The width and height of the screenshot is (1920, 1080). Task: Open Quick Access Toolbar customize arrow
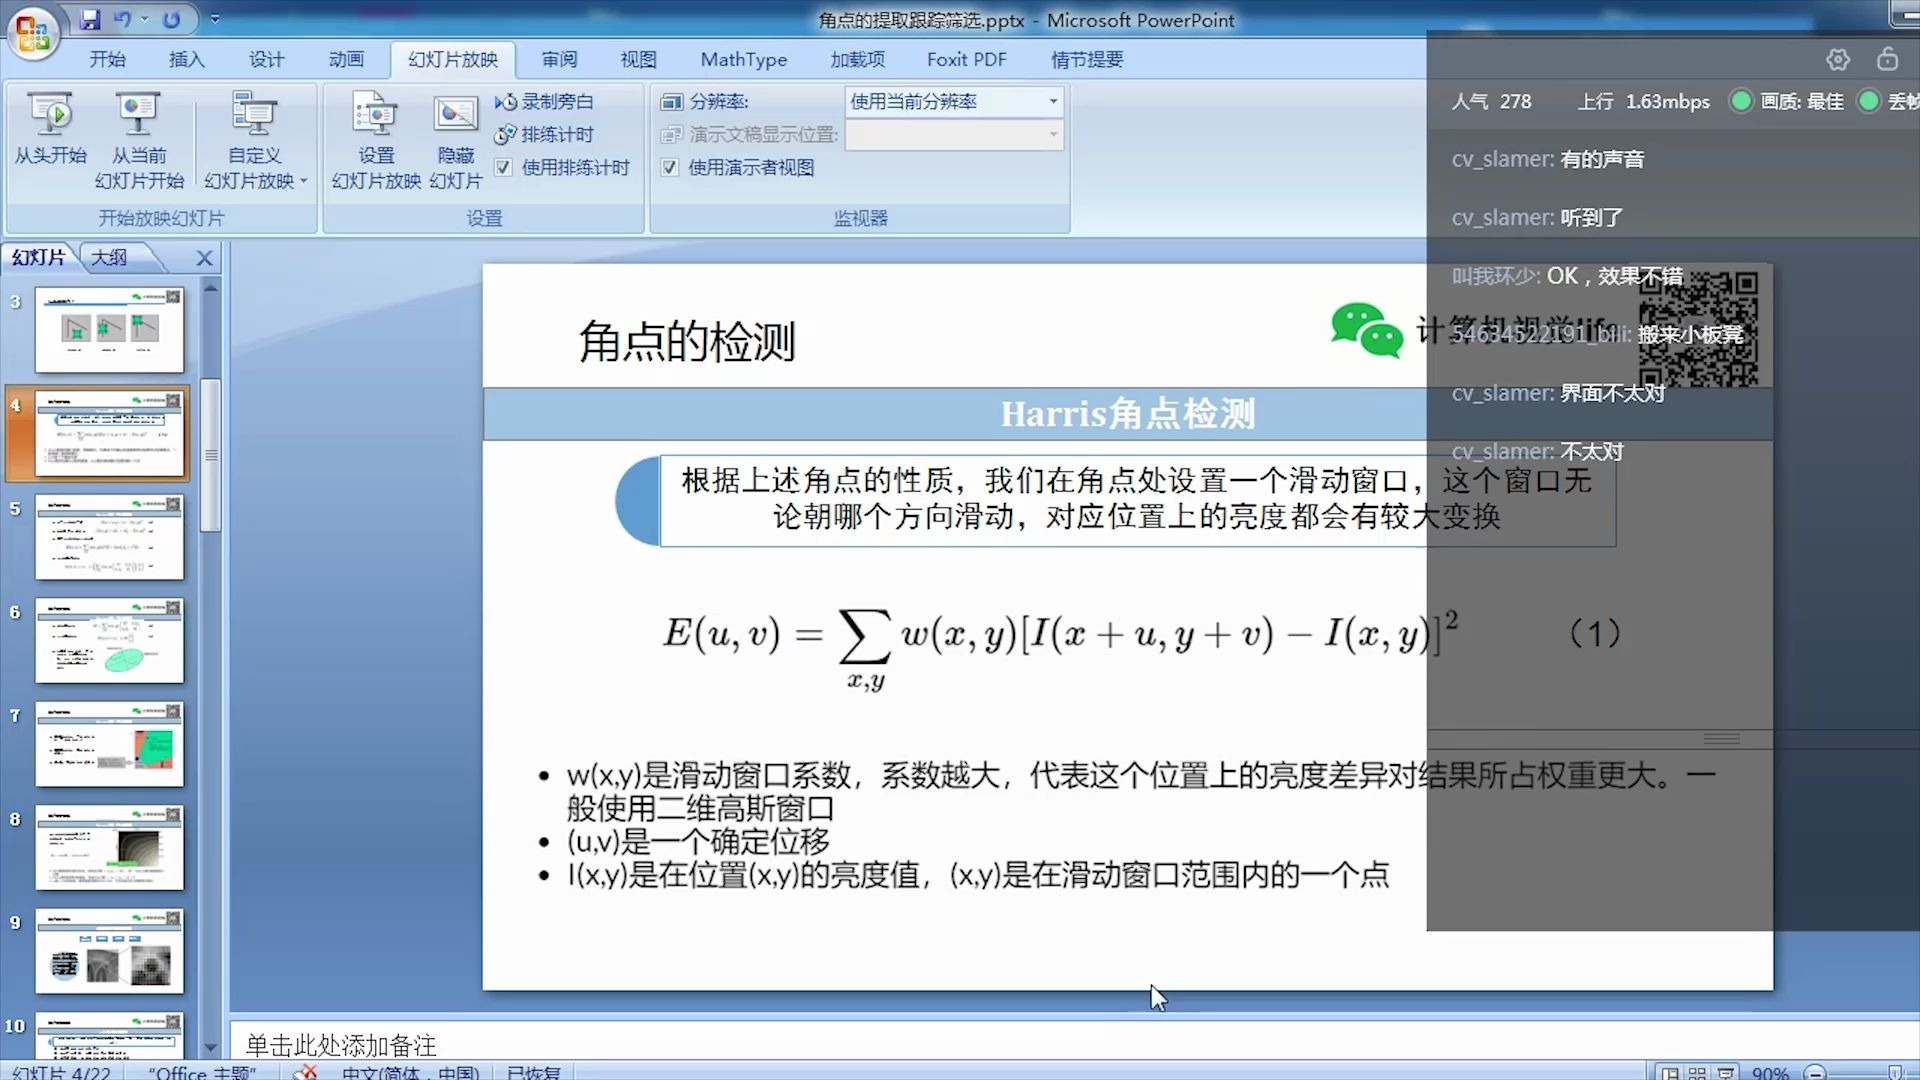click(x=214, y=19)
